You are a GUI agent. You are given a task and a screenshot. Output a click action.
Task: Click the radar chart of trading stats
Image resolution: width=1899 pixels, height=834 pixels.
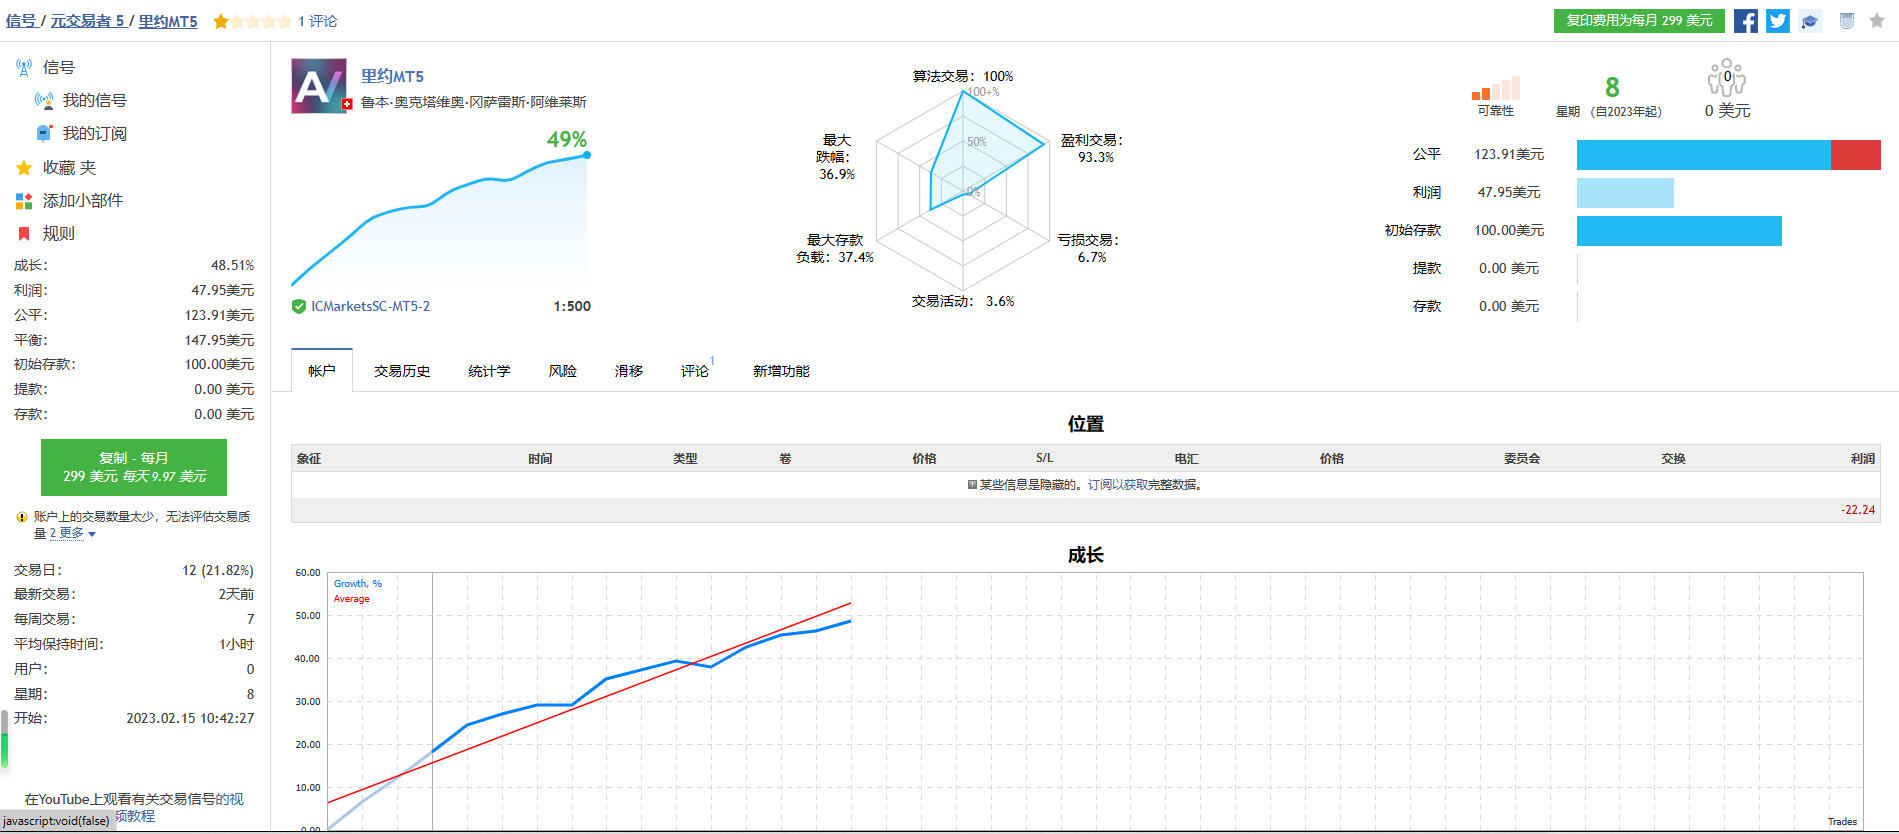click(x=963, y=190)
